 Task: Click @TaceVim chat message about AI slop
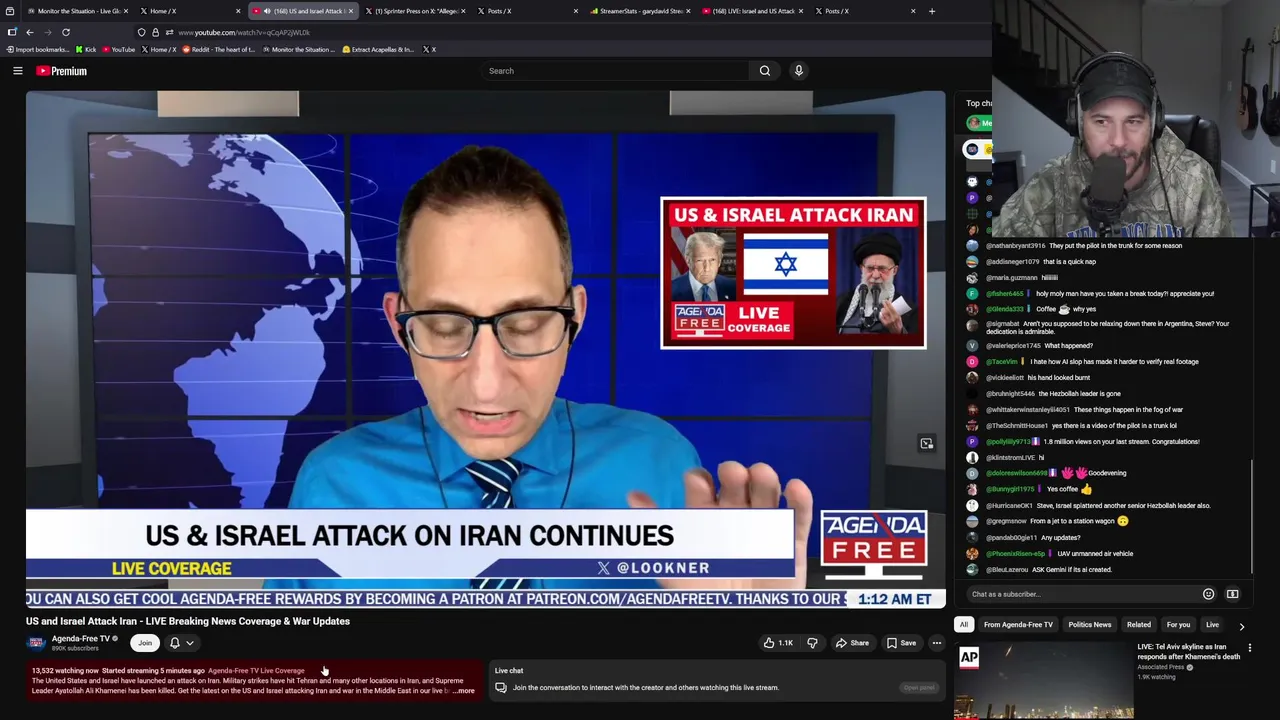[1082, 362]
